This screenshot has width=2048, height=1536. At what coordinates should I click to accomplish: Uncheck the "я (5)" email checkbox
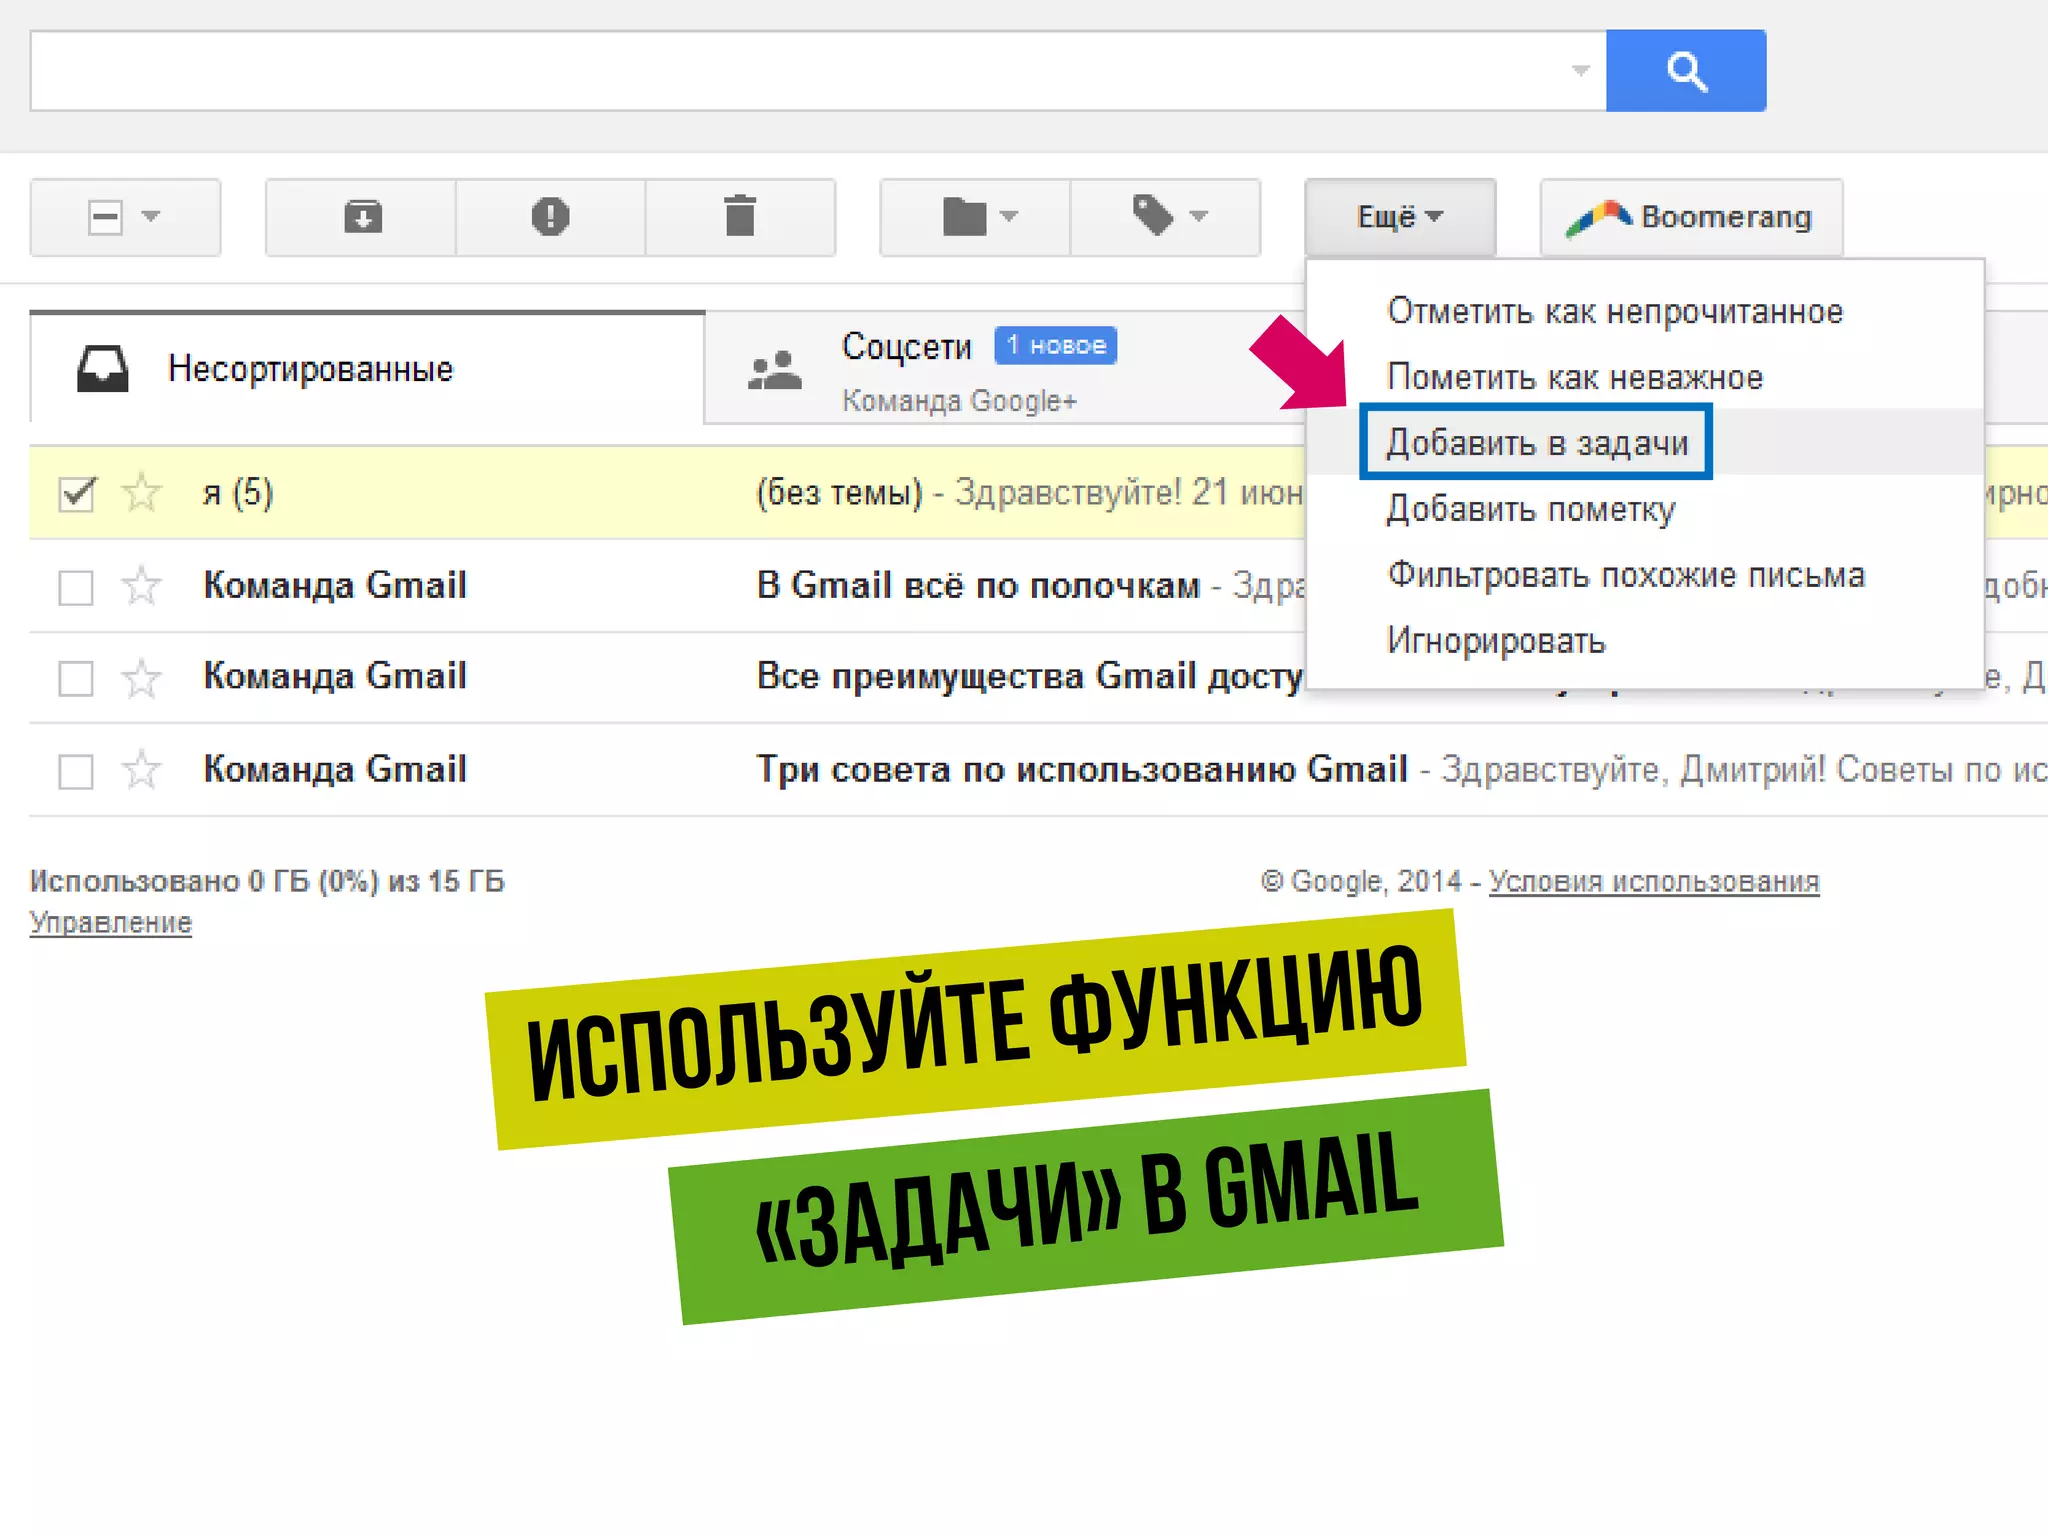[x=77, y=494]
